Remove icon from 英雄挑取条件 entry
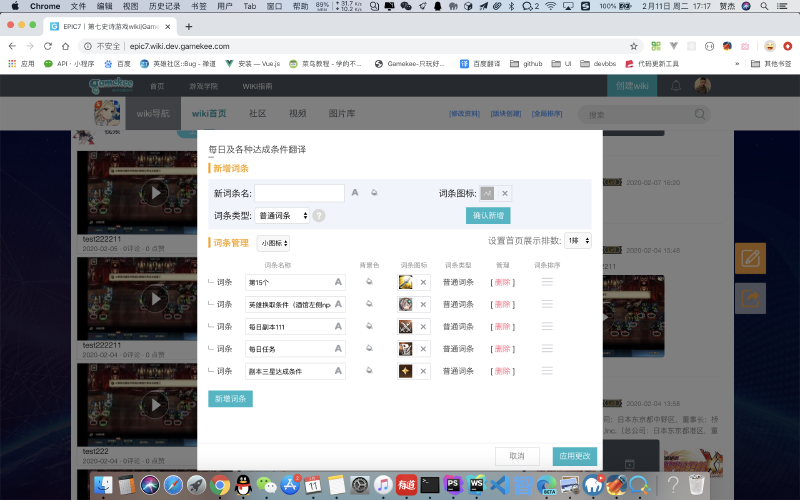800x500 pixels. coord(423,305)
